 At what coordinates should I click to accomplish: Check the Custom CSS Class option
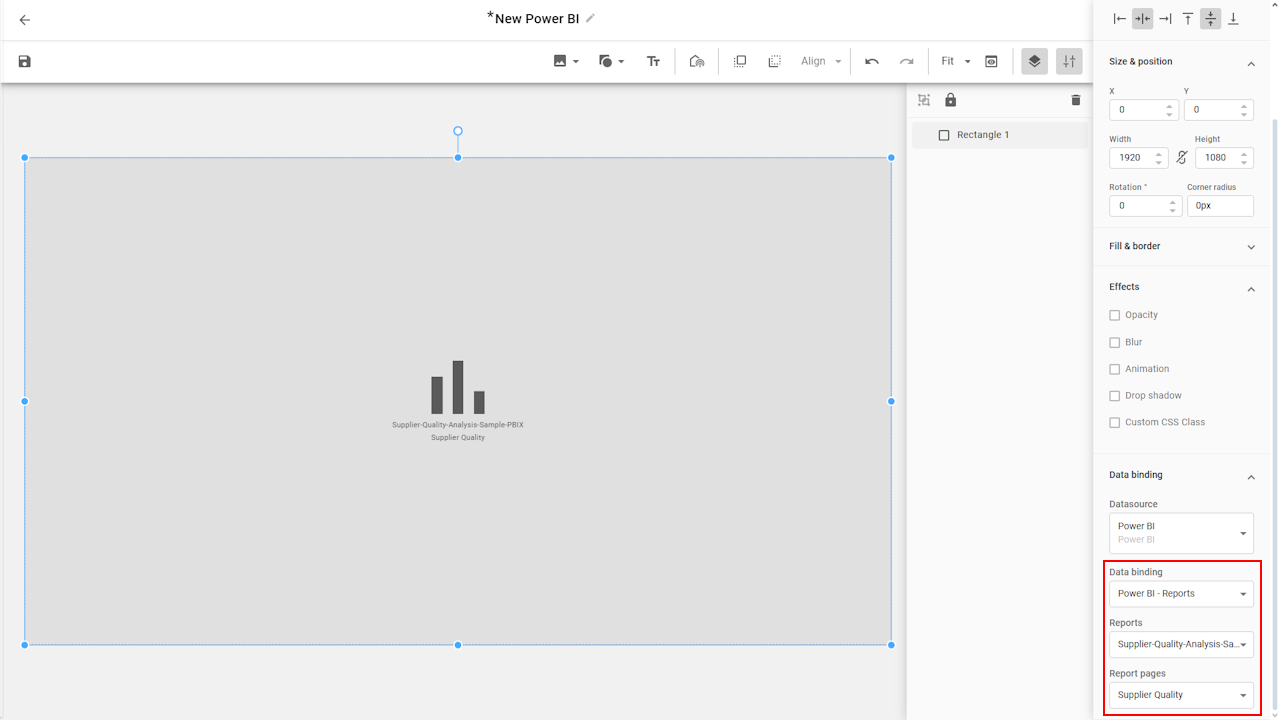pyautogui.click(x=1115, y=423)
